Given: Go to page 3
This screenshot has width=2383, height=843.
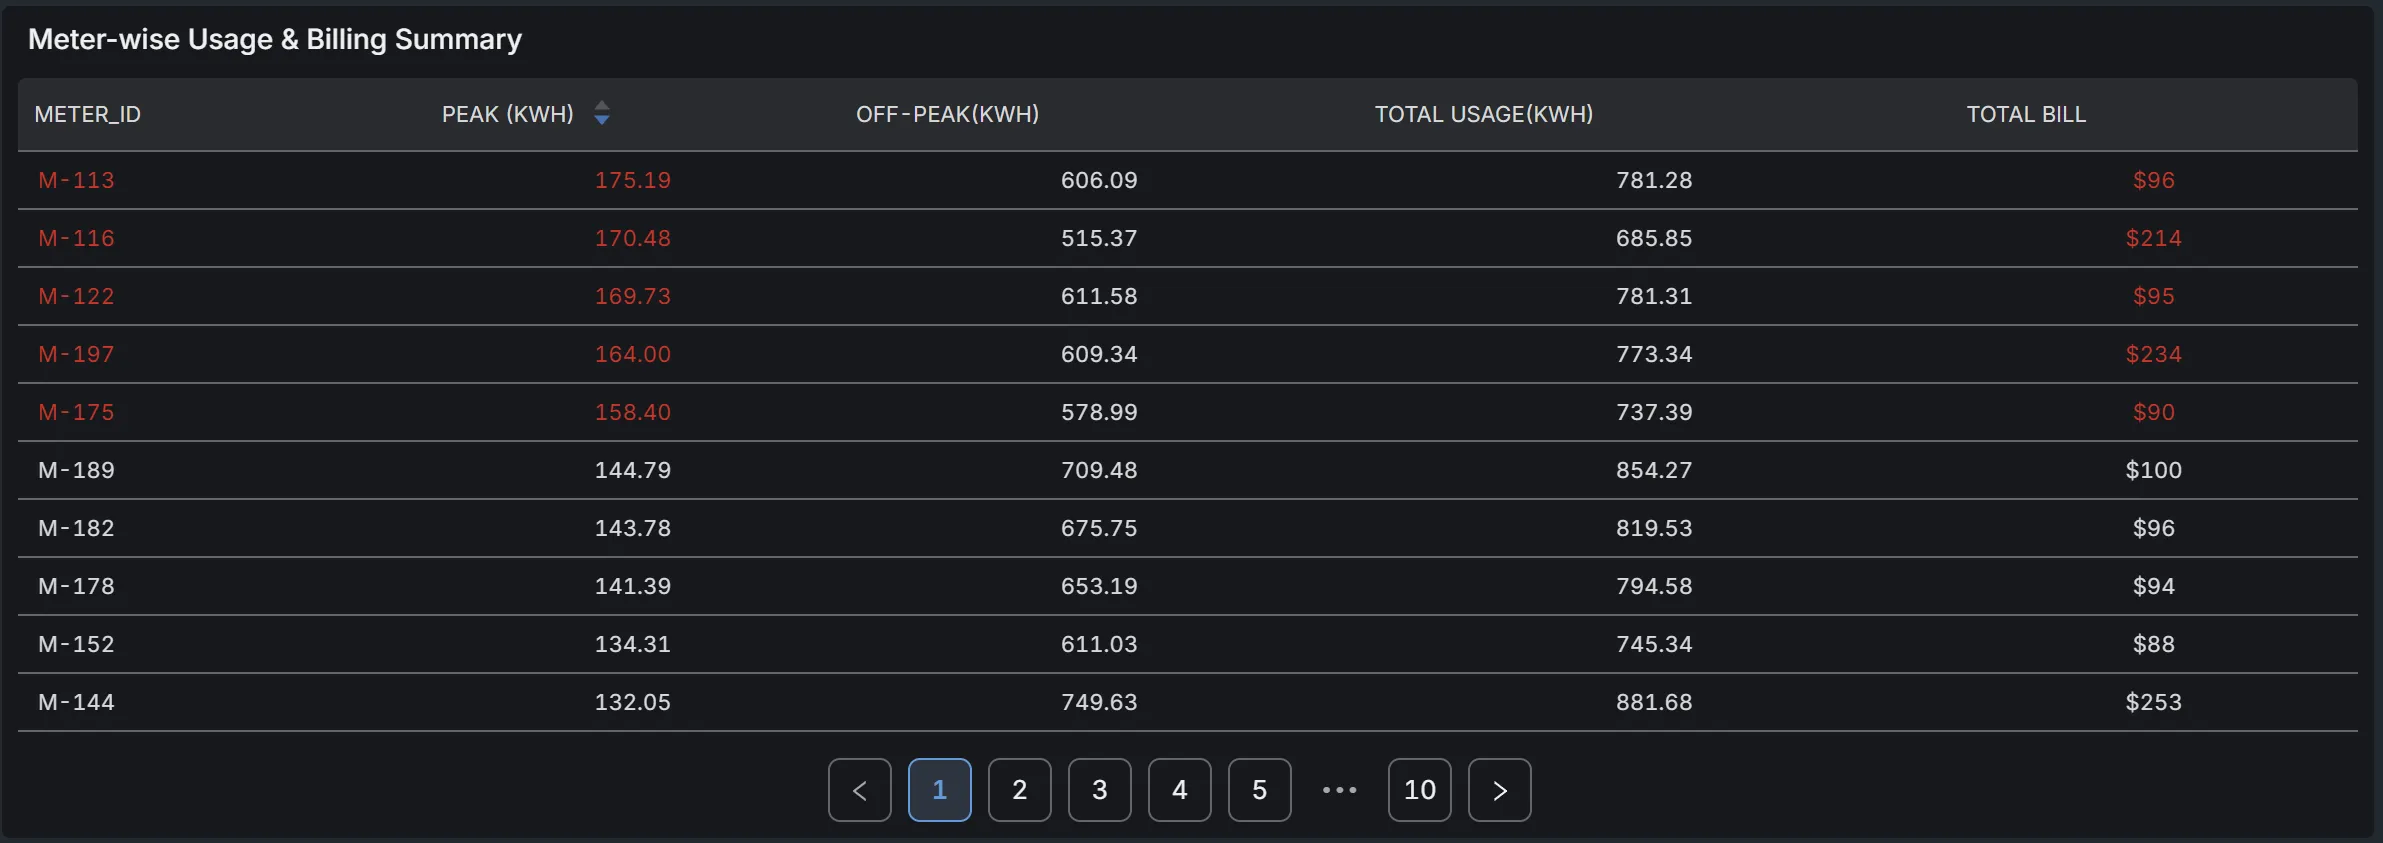Looking at the screenshot, I should coord(1099,790).
